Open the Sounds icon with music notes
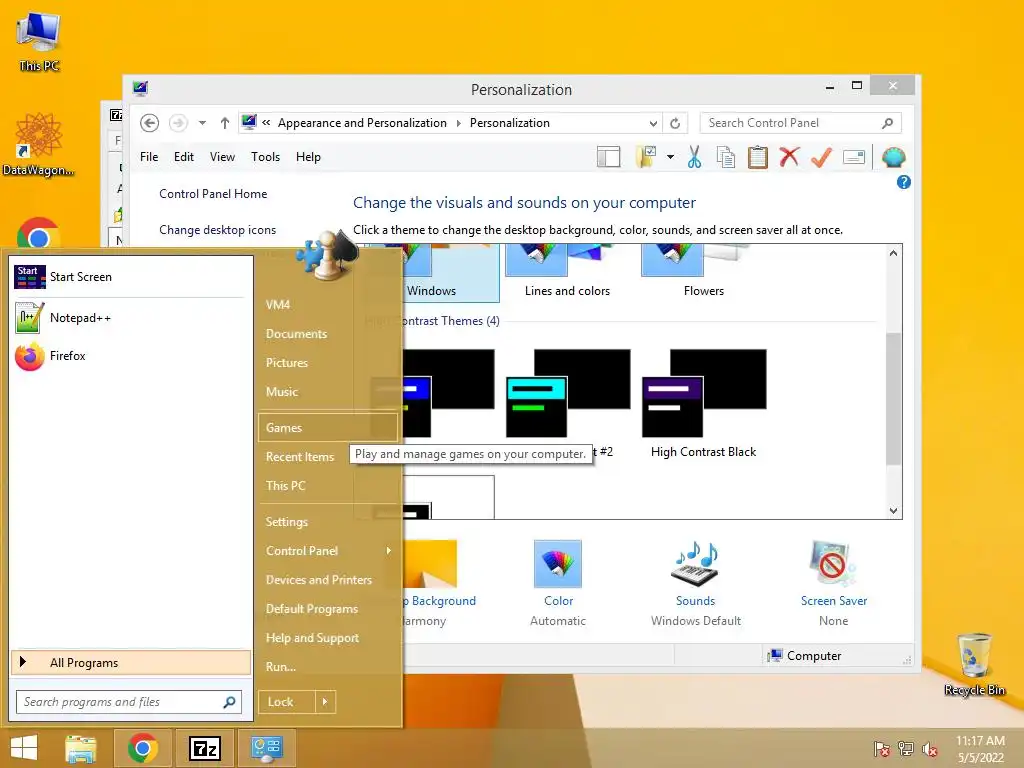Image resolution: width=1024 pixels, height=768 pixels. click(x=696, y=564)
